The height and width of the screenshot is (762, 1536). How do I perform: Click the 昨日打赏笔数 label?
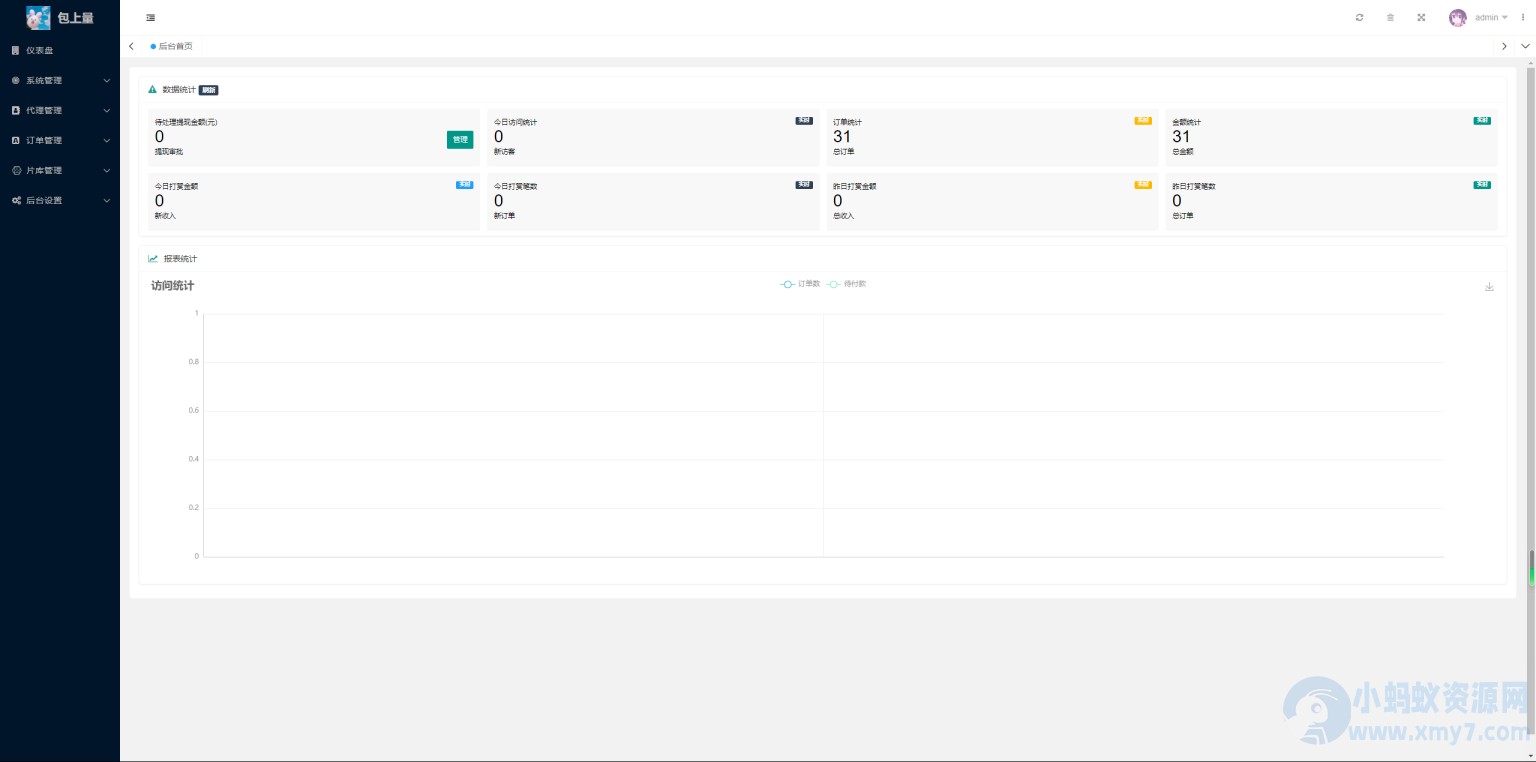point(1193,186)
